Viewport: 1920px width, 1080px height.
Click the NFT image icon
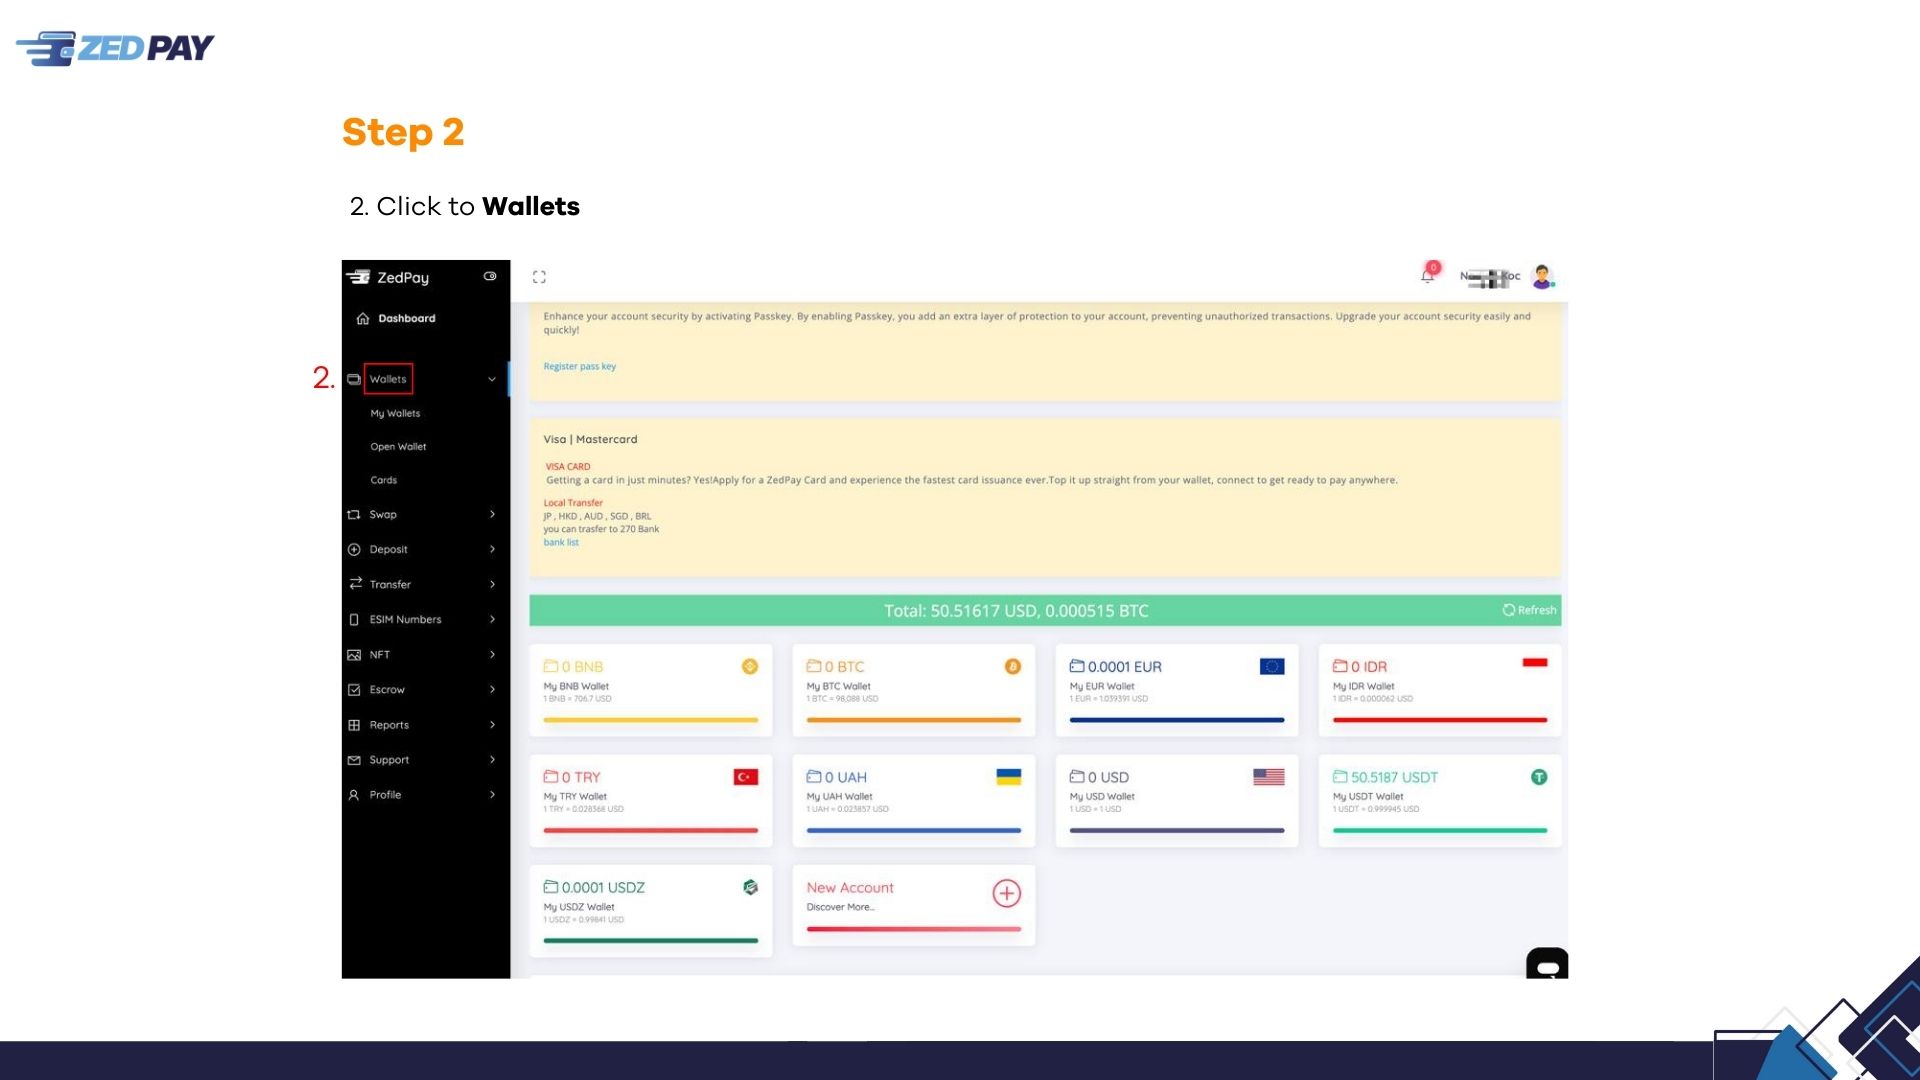pos(354,655)
